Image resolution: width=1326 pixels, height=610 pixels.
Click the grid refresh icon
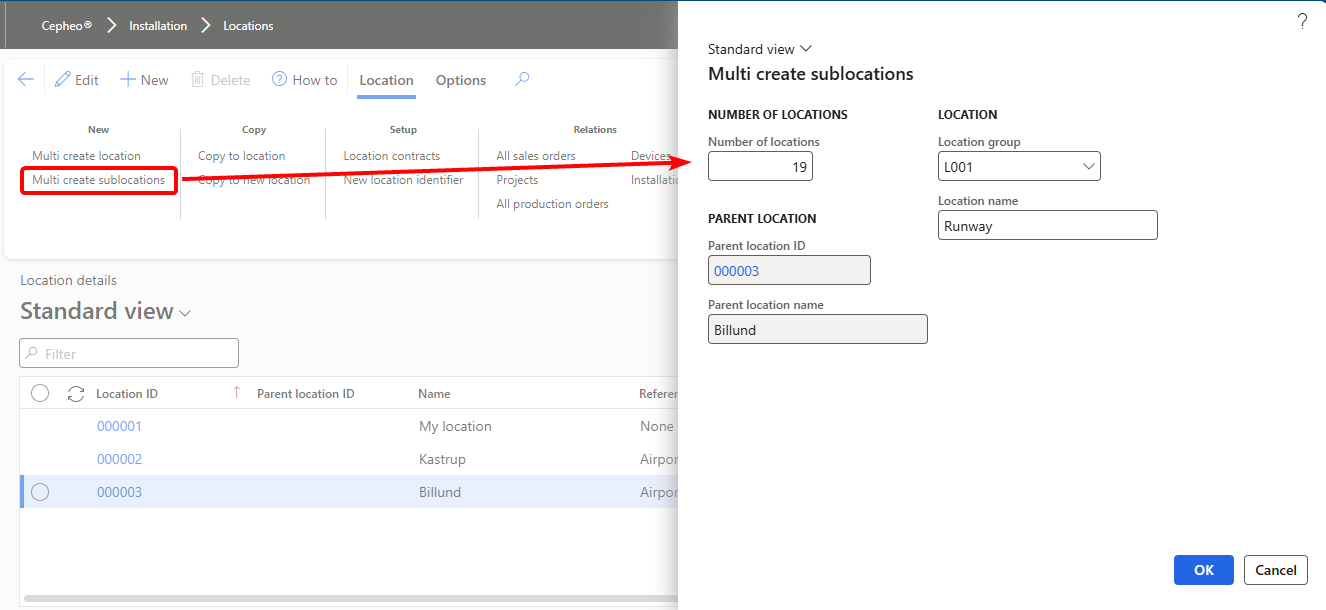75,394
